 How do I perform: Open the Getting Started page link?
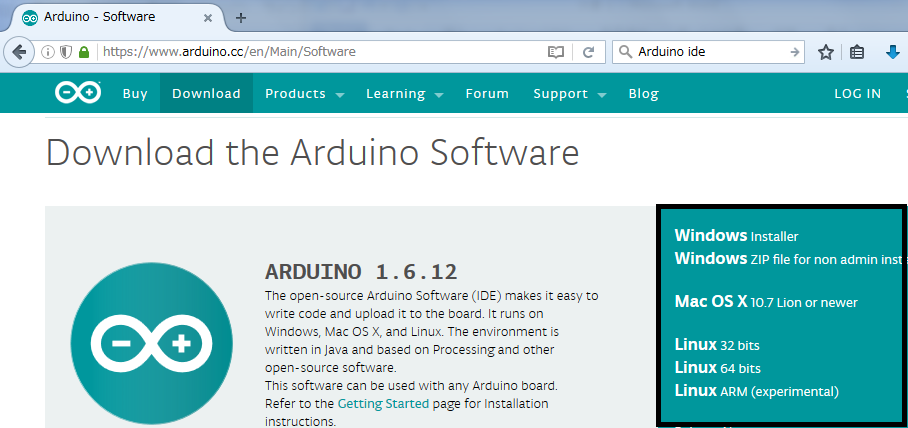[383, 403]
